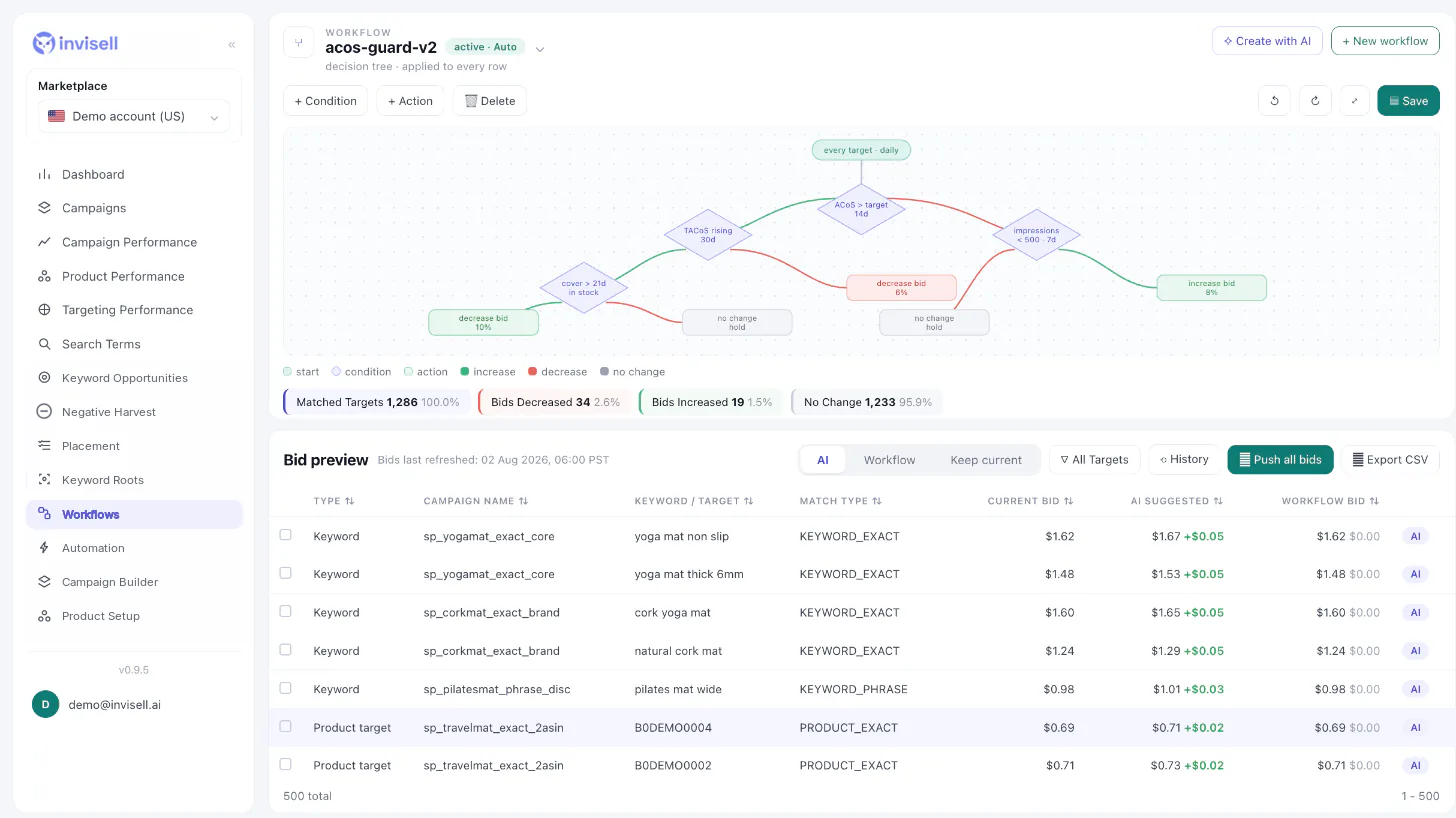Image resolution: width=1456 pixels, height=818 pixels.
Task: Check the yoga mat thick 6mm row
Action: pos(285,573)
